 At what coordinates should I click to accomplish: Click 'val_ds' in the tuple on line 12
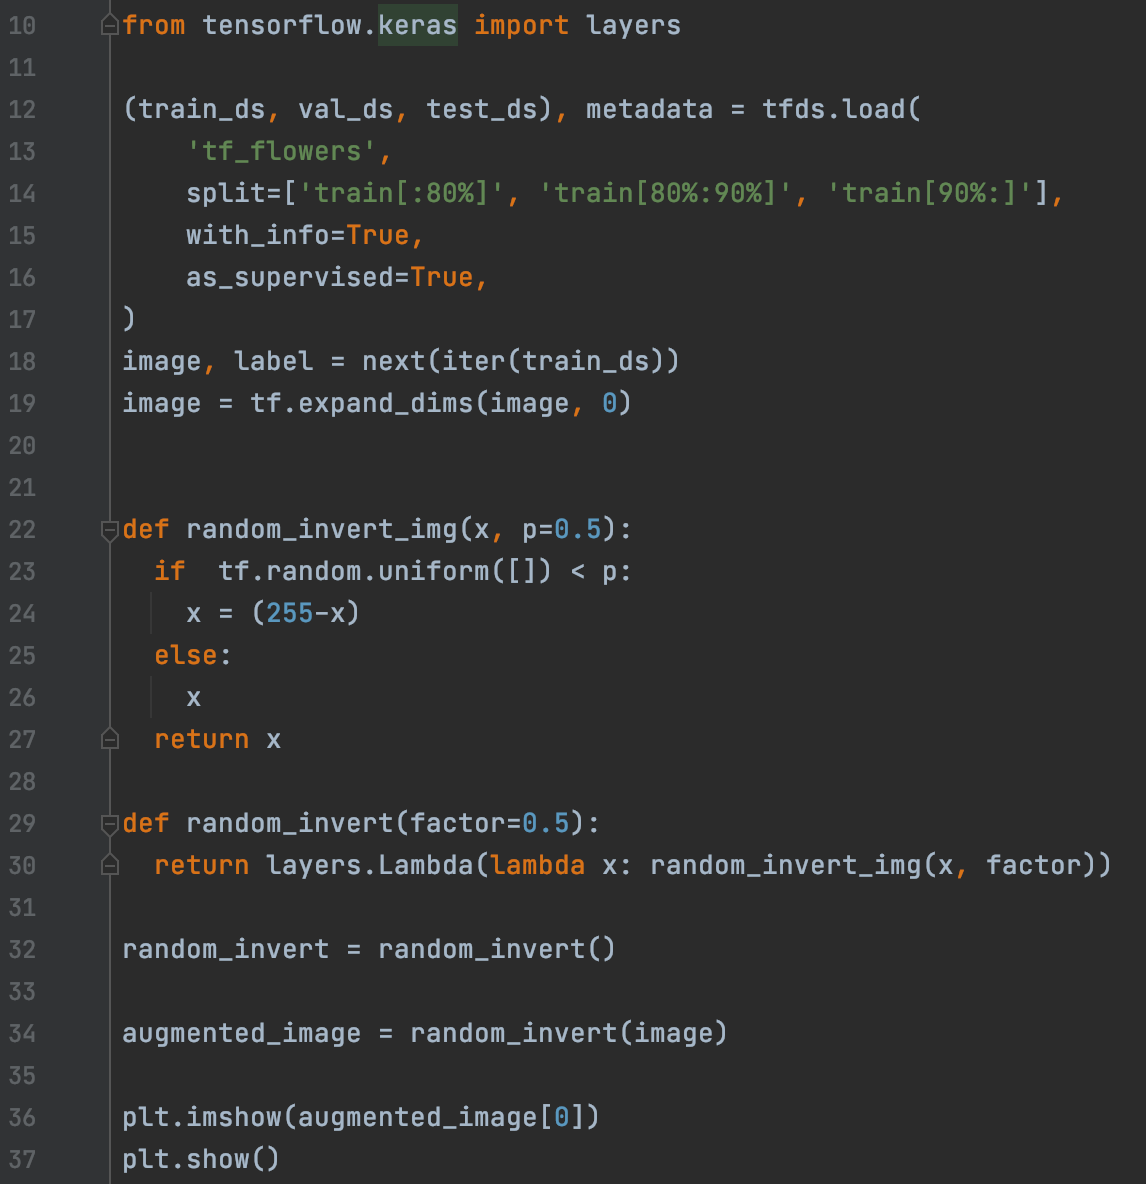click(x=346, y=109)
